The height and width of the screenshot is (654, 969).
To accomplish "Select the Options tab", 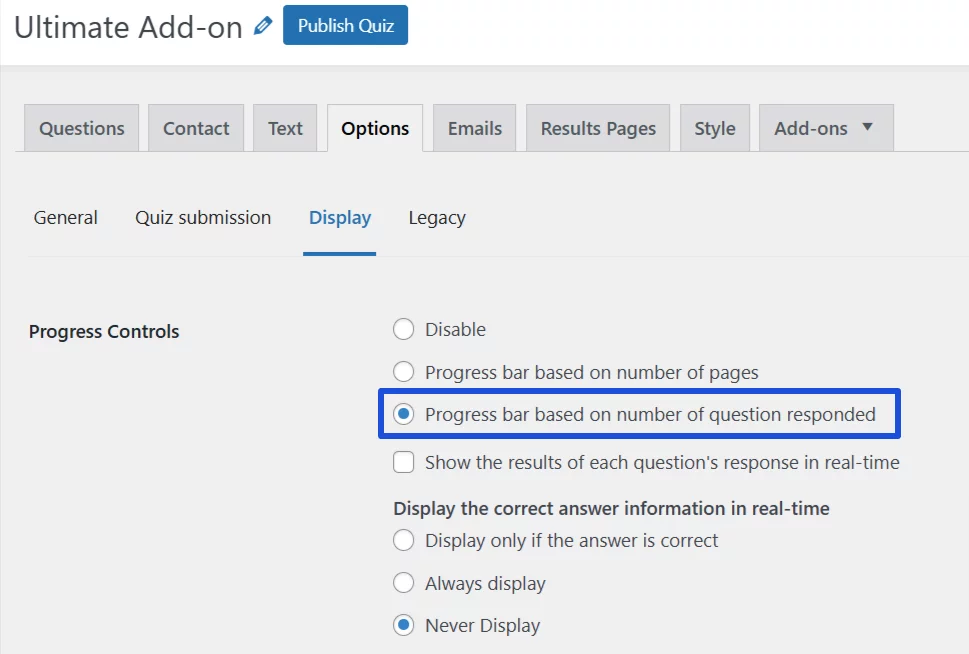I will coord(375,128).
